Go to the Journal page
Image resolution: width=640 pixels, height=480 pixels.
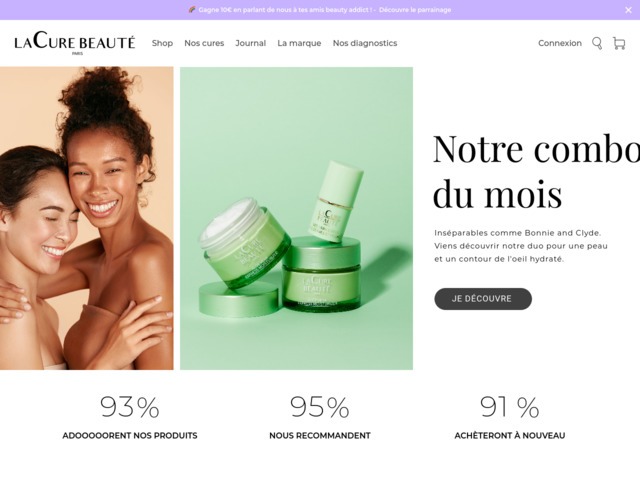click(251, 43)
